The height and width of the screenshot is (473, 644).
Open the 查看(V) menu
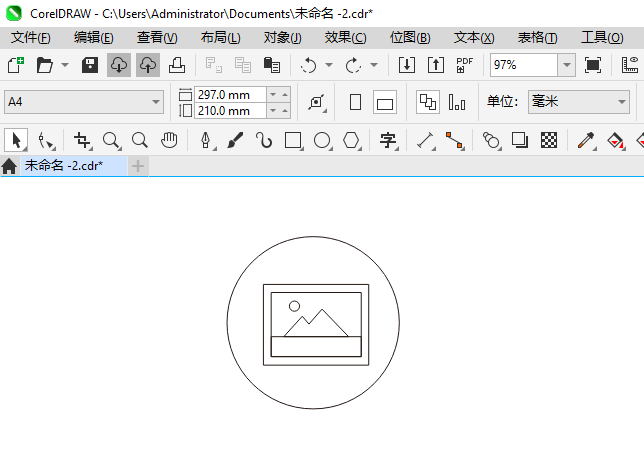pyautogui.click(x=157, y=38)
